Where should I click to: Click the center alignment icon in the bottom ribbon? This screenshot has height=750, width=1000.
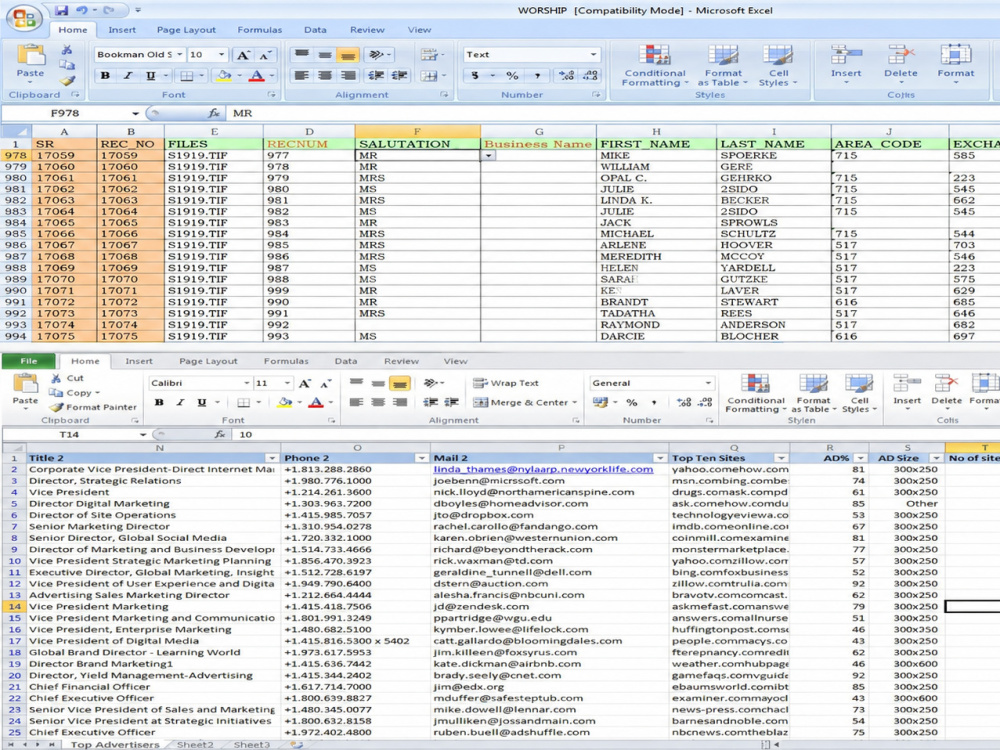coord(378,402)
